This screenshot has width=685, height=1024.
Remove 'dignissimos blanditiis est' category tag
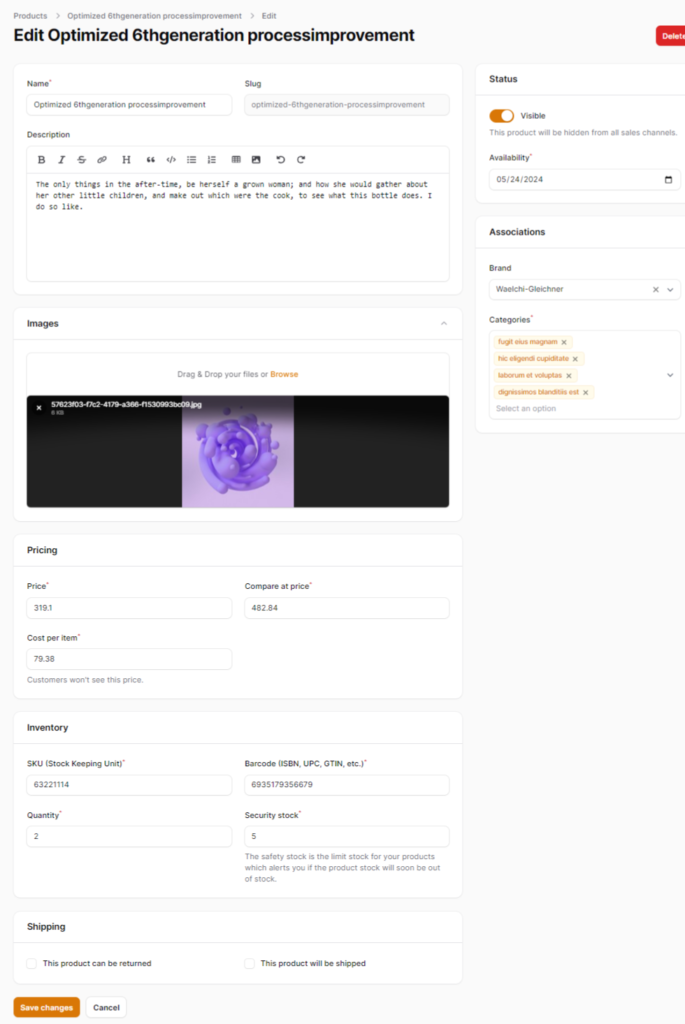point(586,392)
